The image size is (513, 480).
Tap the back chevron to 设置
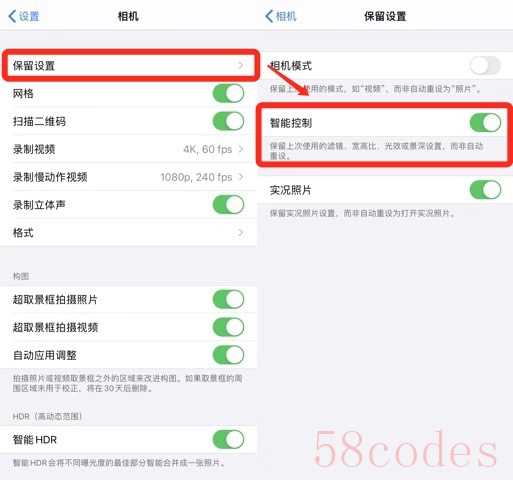(x=12, y=16)
